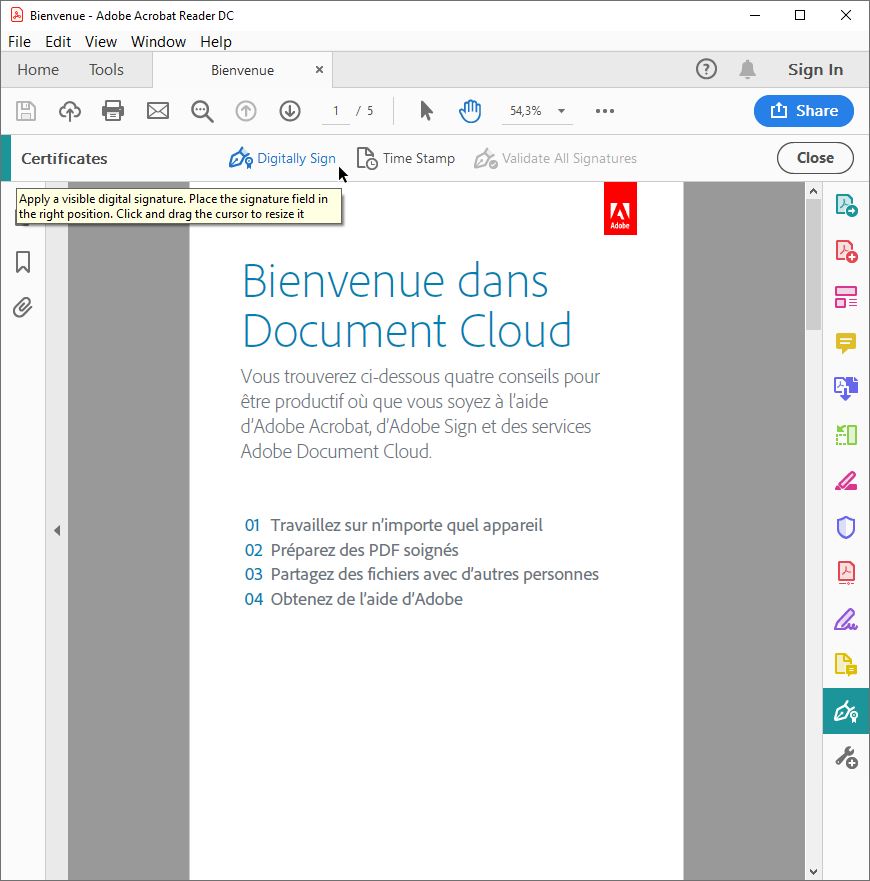Click link '02 Préparez des PDF soignés'
This screenshot has width=870, height=881.
click(352, 550)
